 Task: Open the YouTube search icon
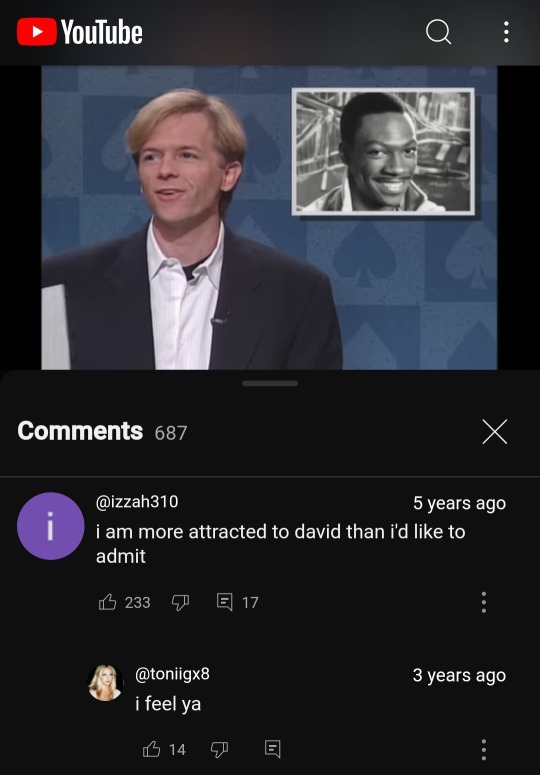[x=438, y=32]
